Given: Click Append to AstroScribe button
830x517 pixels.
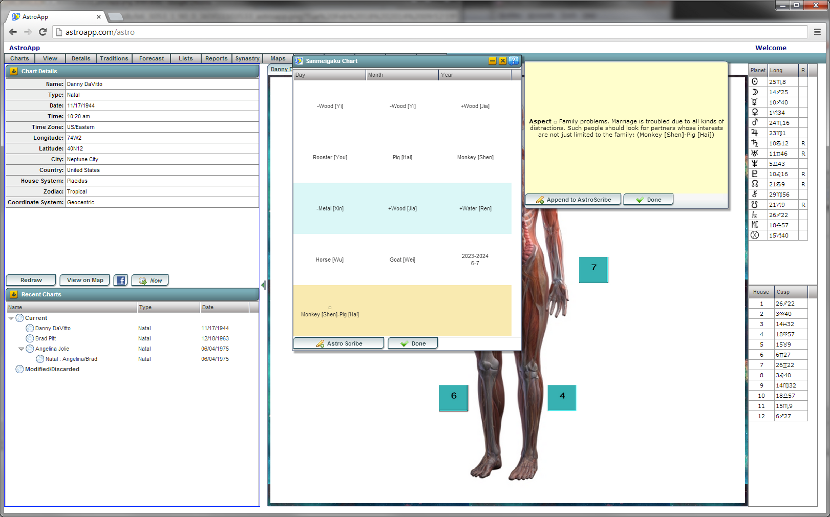Looking at the screenshot, I should [x=573, y=200].
